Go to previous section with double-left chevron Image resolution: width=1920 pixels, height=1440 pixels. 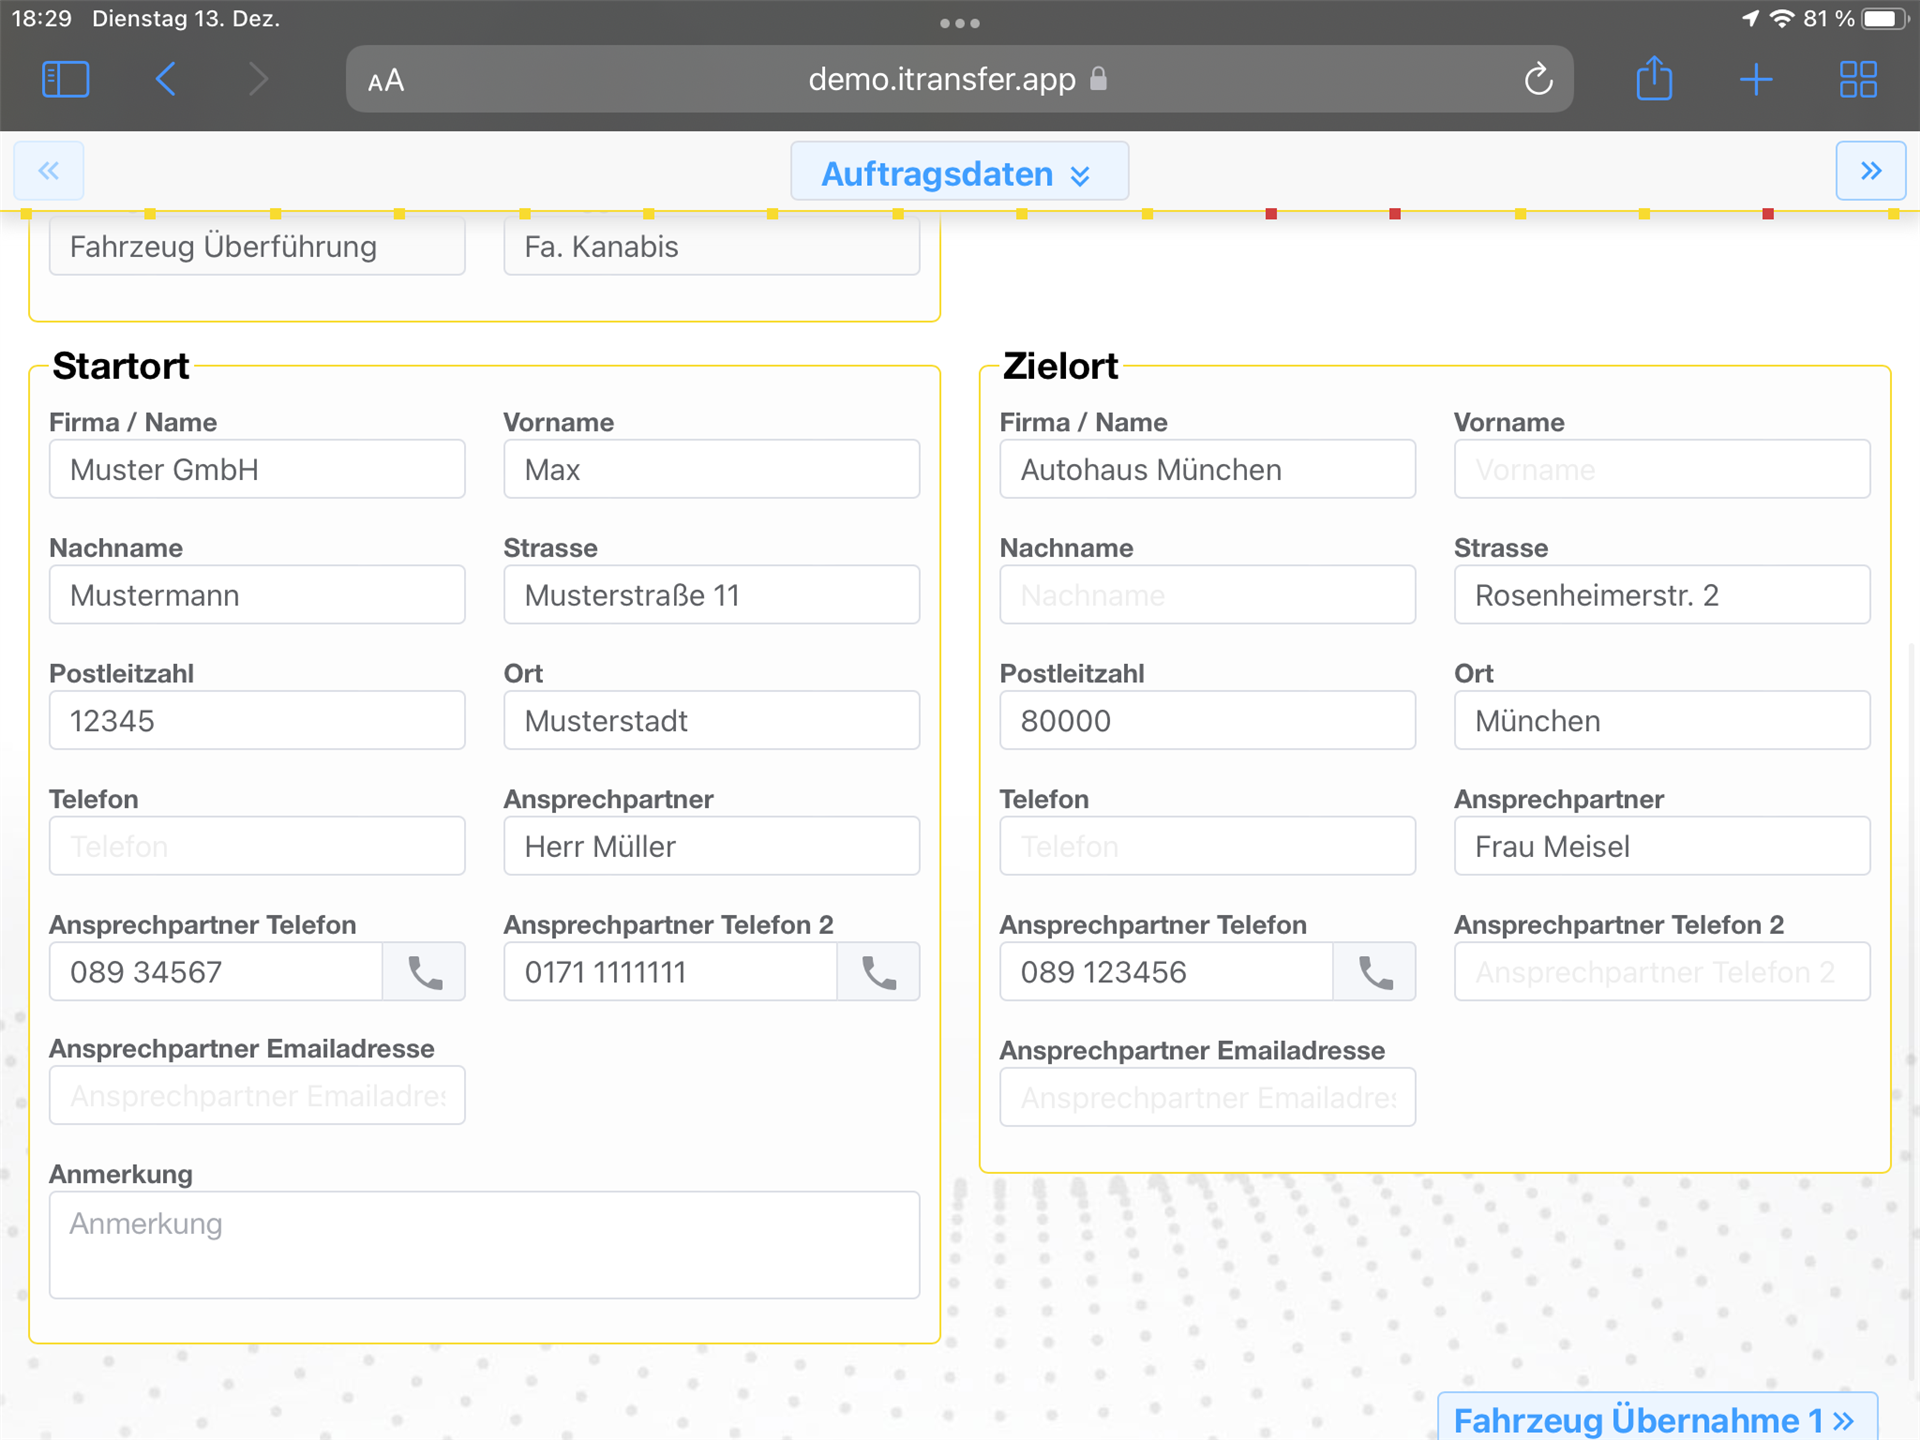[48, 171]
